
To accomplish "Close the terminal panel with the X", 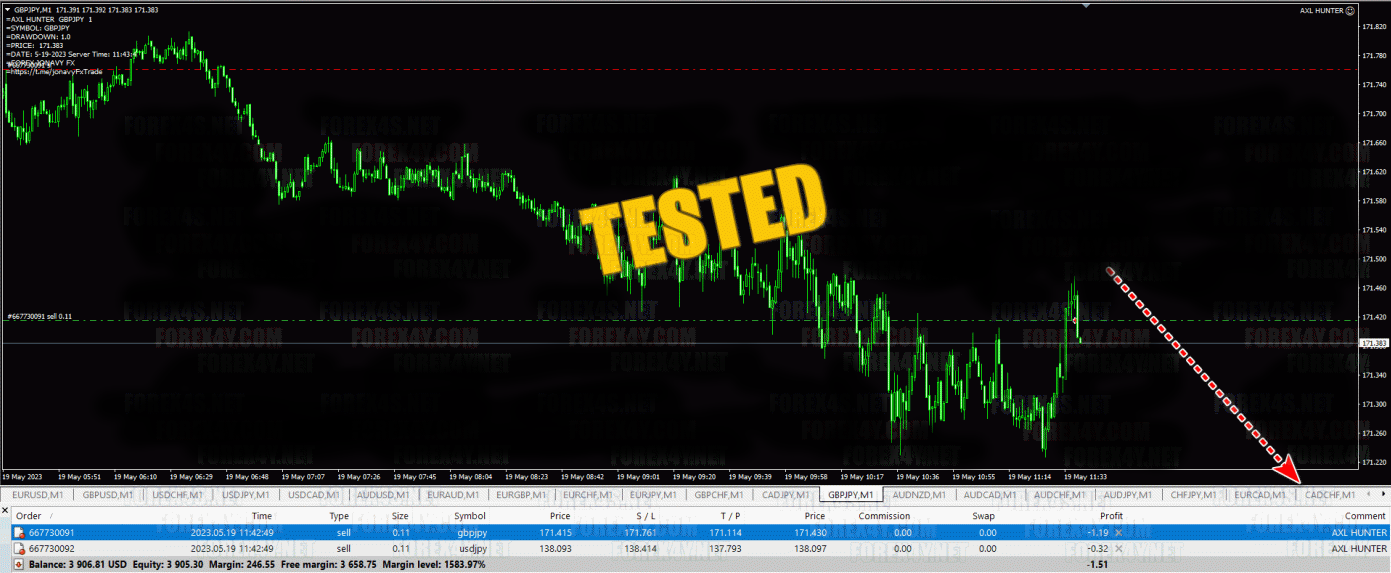I will (5, 510).
